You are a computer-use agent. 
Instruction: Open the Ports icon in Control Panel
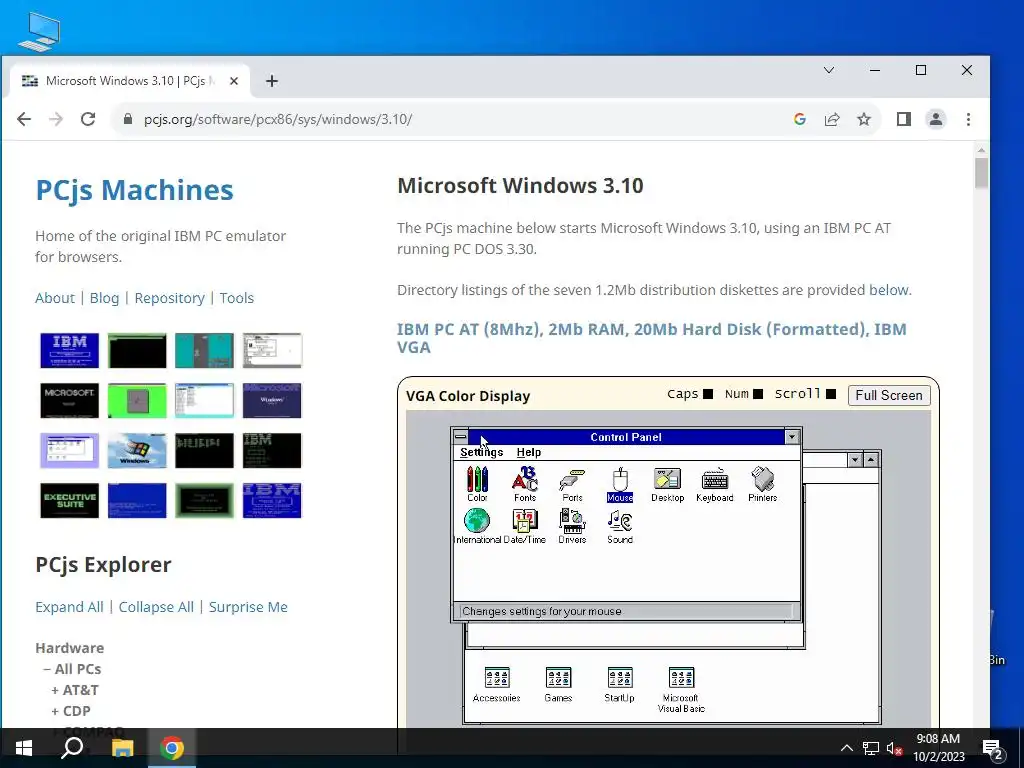[572, 484]
